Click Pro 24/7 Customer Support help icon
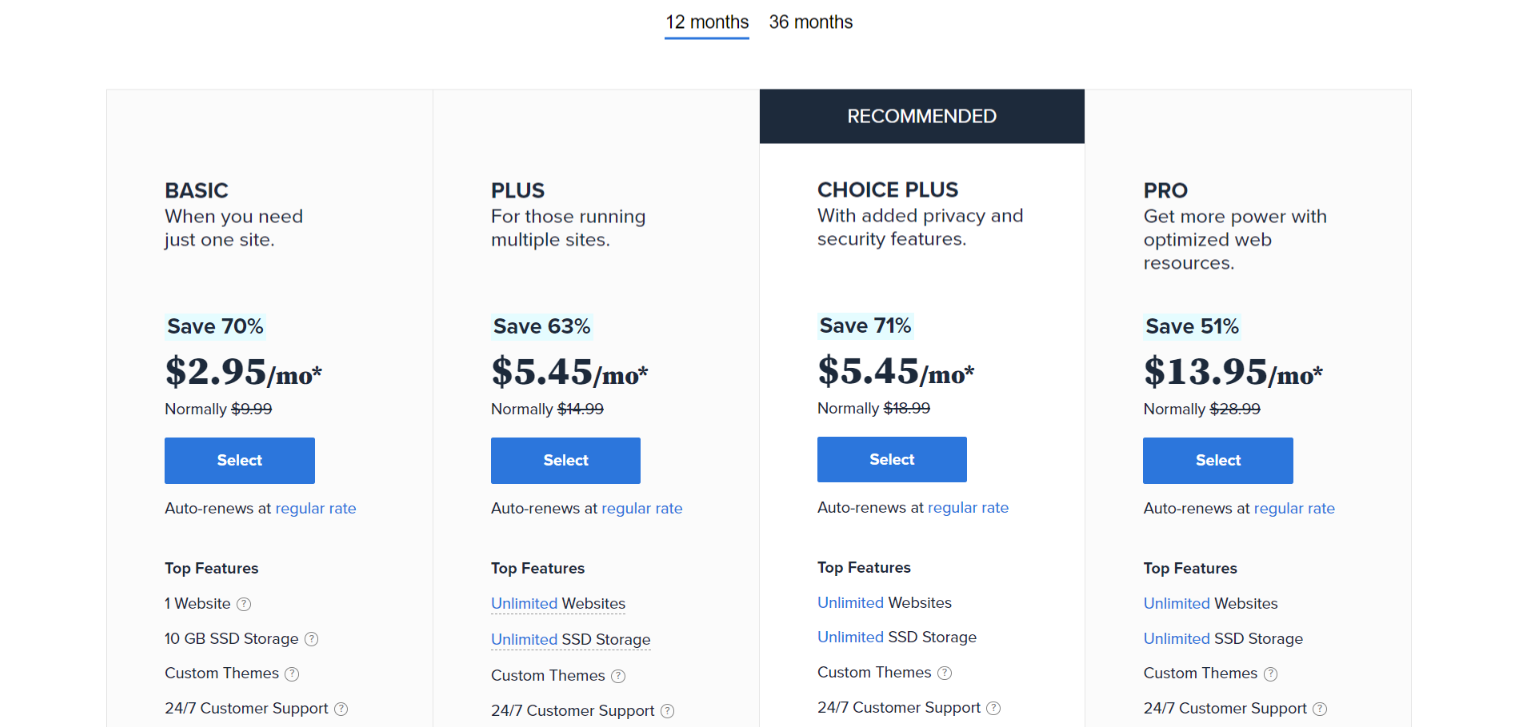This screenshot has width=1517, height=727. click(1319, 709)
